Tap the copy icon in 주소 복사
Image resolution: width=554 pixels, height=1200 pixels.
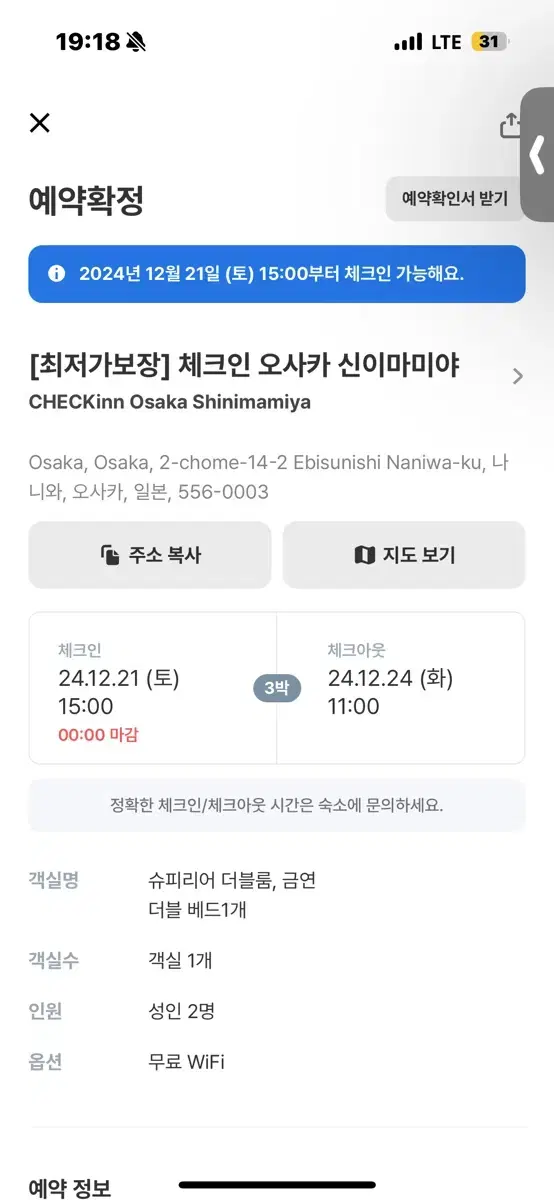[110, 555]
